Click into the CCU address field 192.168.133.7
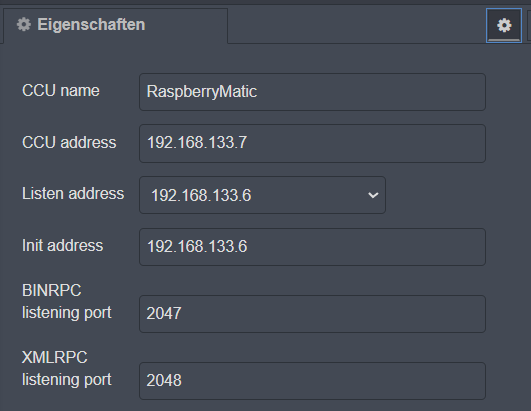Viewport: 531px width, 411px height. [312, 144]
